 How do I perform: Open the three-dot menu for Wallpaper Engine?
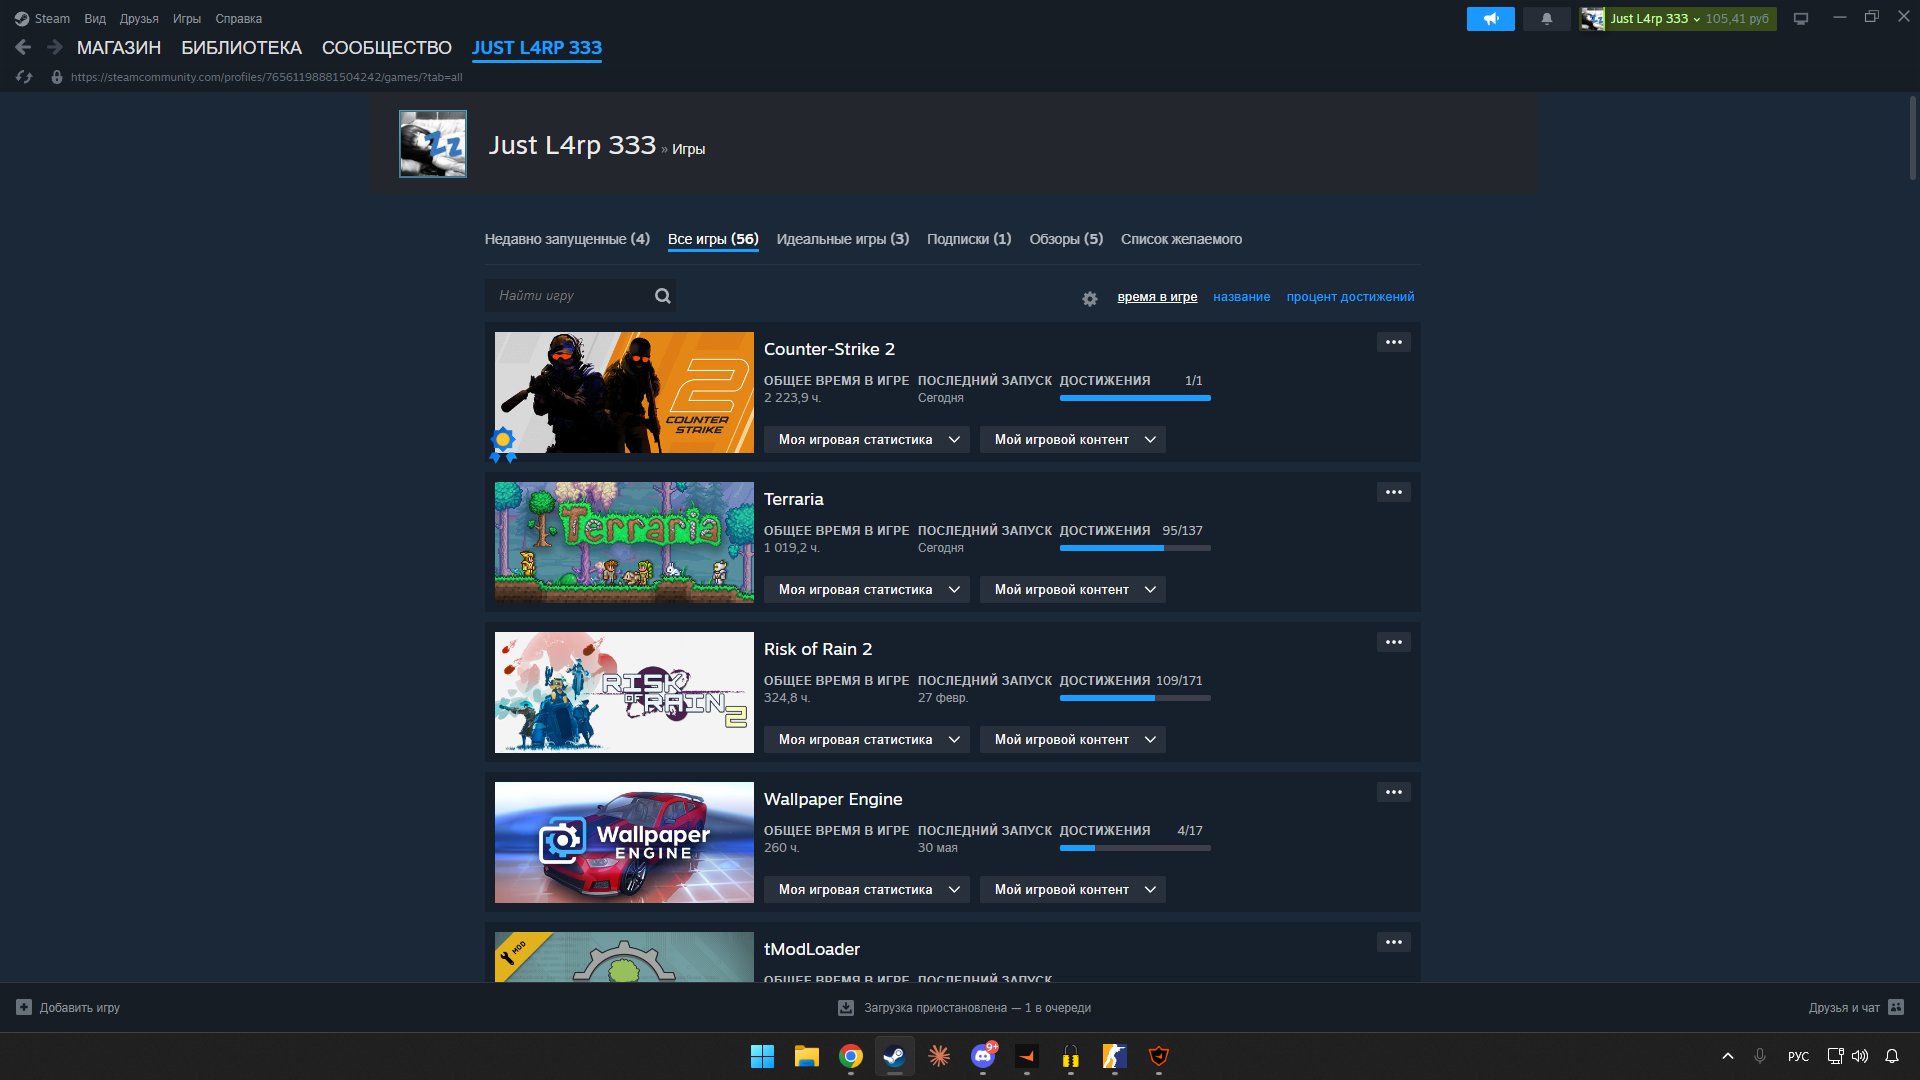[1394, 792]
